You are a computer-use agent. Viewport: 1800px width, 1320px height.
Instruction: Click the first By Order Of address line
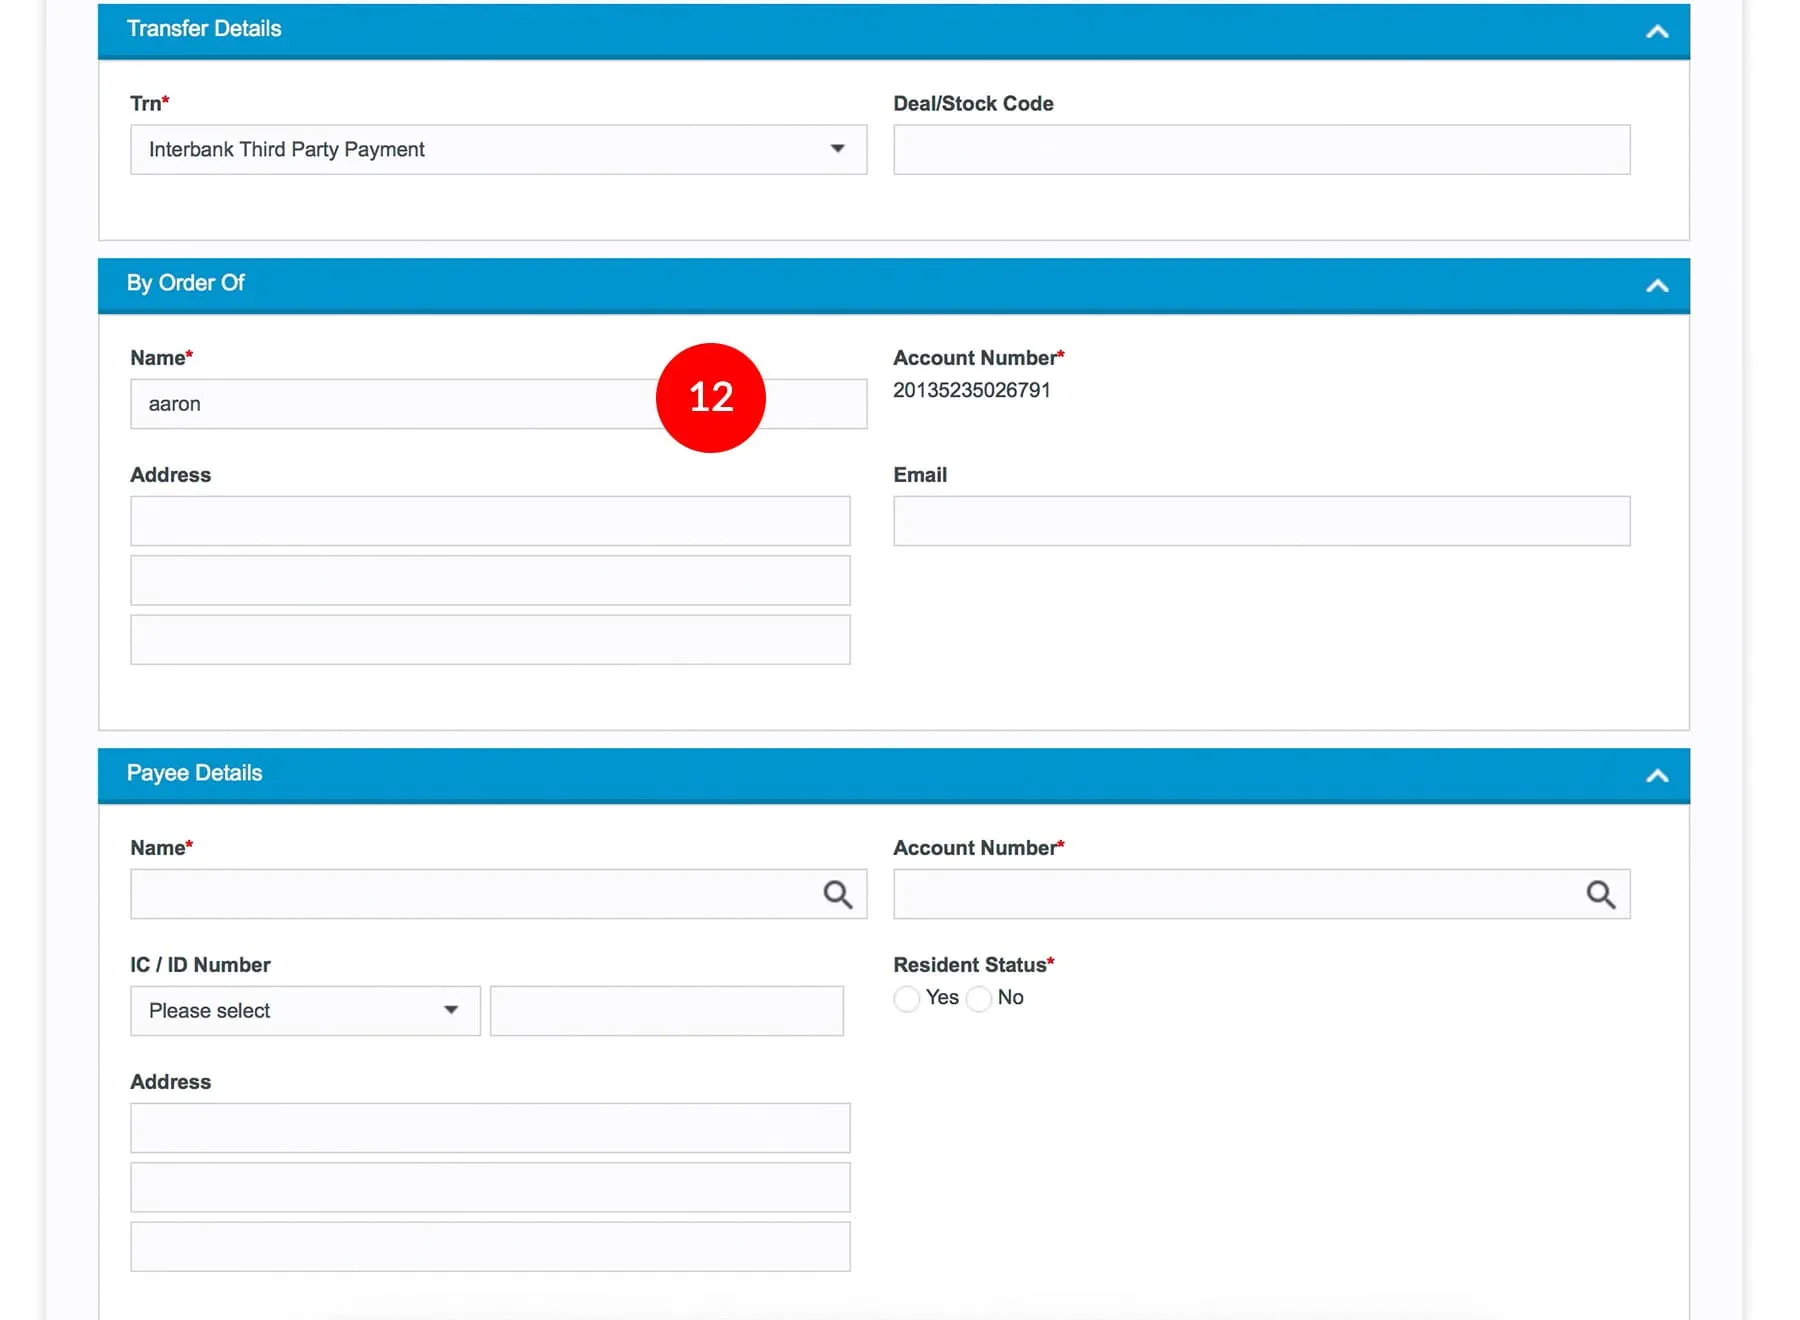[x=490, y=521]
